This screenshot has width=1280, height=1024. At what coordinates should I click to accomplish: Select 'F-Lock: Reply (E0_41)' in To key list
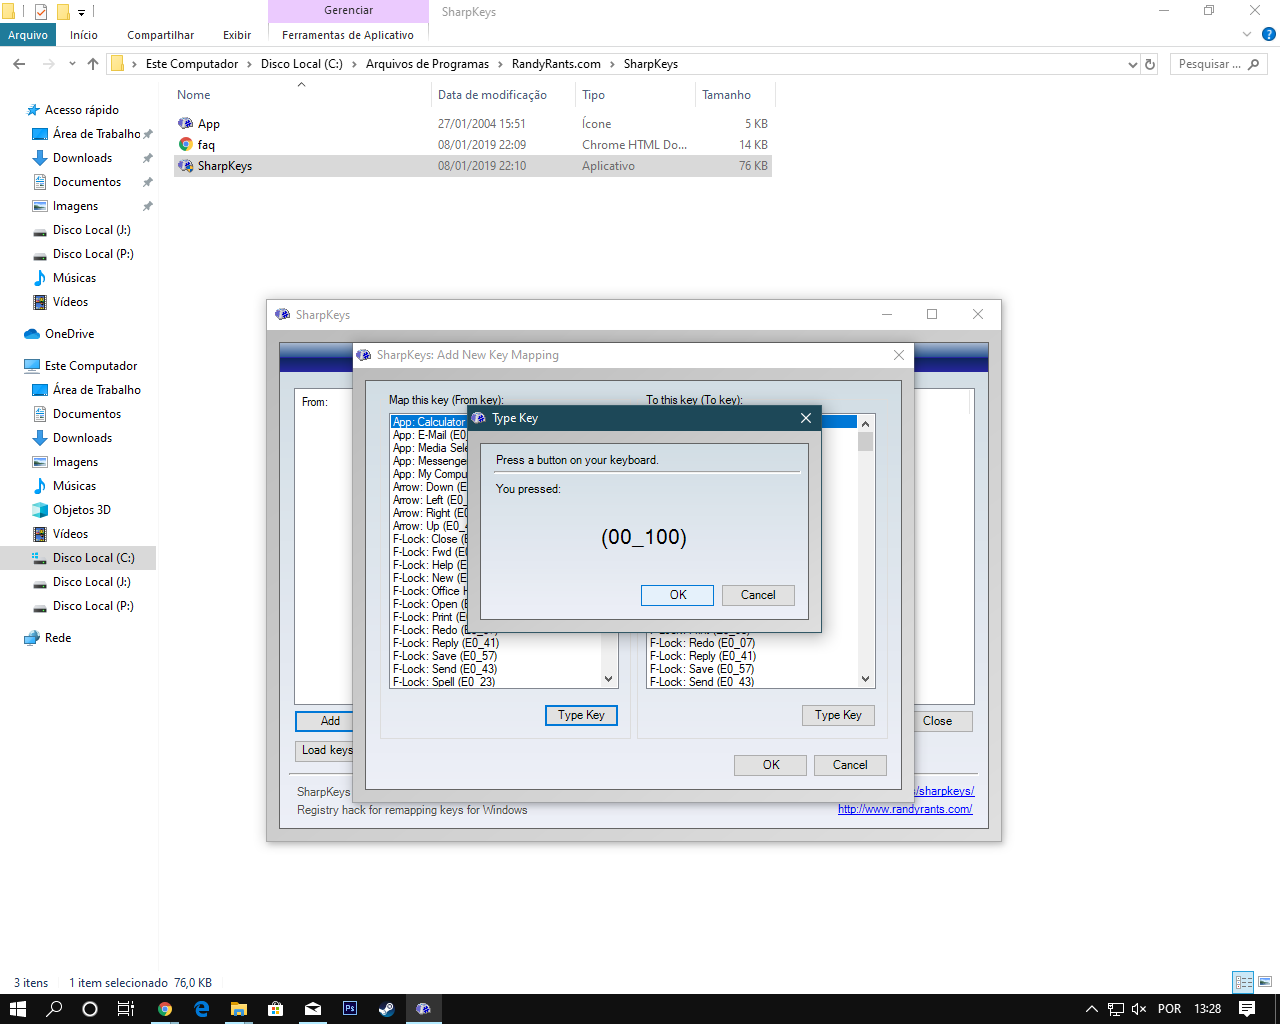tap(703, 656)
